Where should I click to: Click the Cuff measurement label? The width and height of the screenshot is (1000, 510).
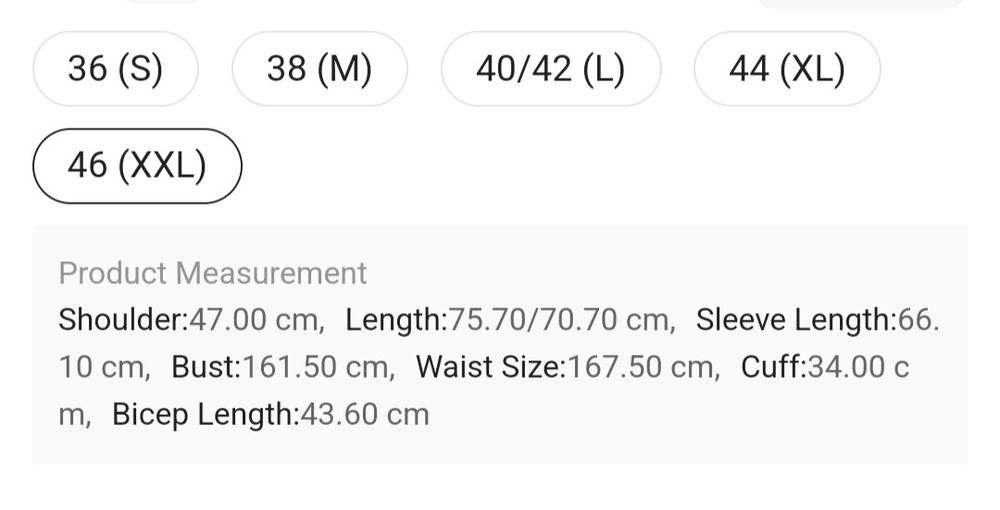pyautogui.click(x=772, y=367)
